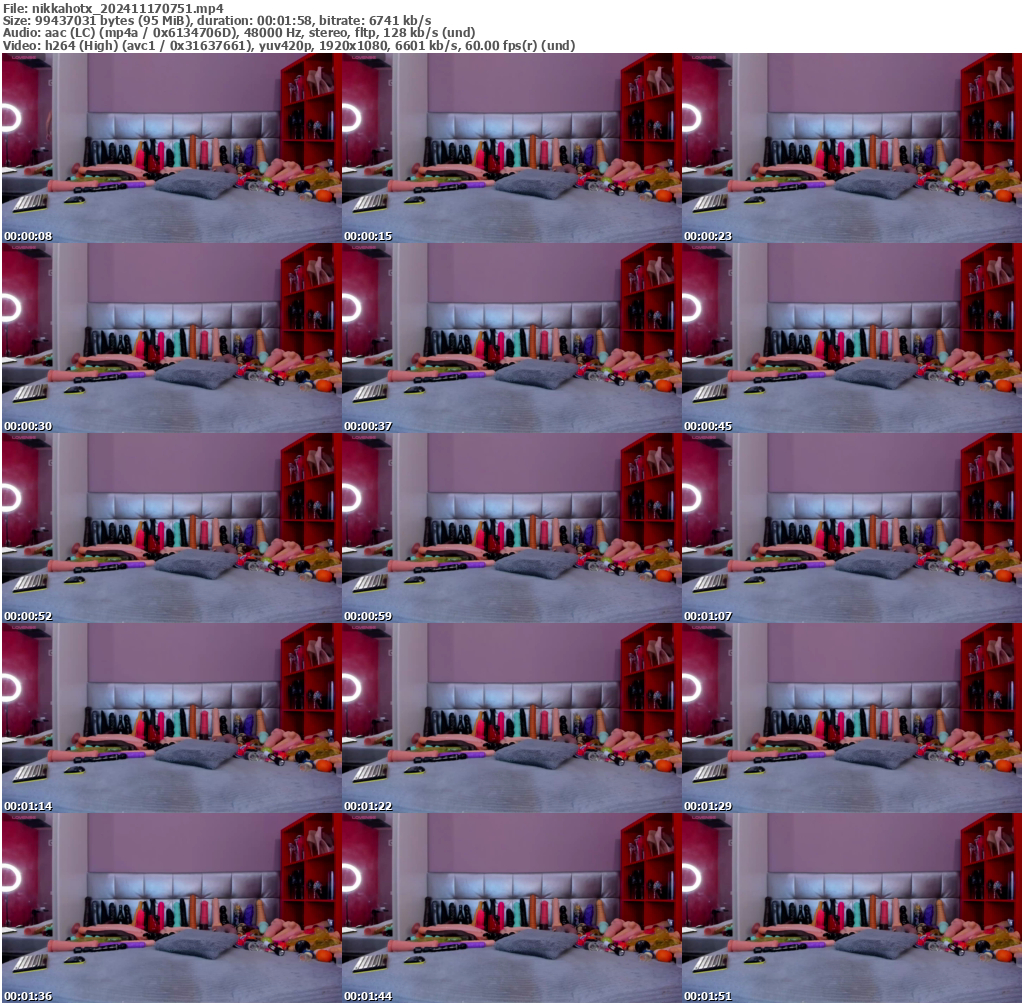Open the frame at 00:00:52
This screenshot has height=1003, width=1024.
pyautogui.click(x=171, y=528)
